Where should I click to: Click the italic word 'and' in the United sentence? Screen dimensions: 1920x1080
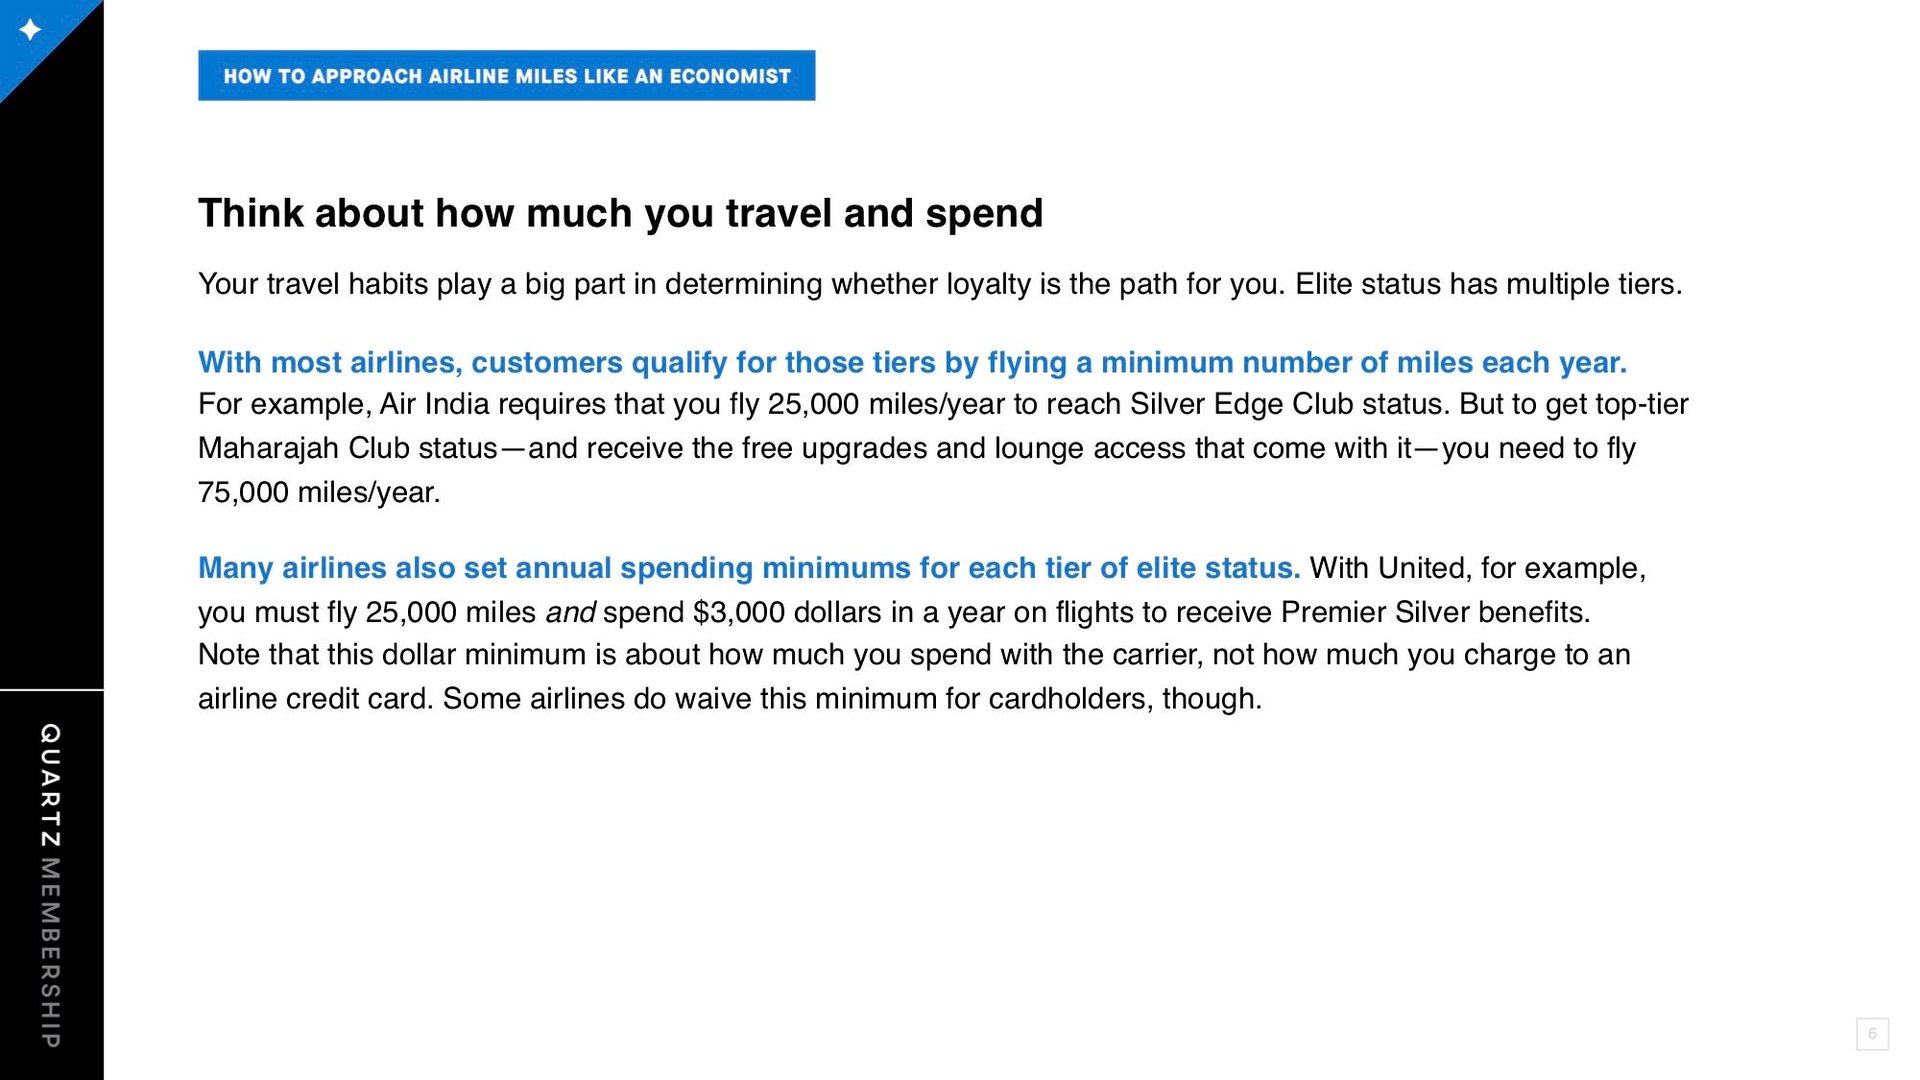coord(570,612)
